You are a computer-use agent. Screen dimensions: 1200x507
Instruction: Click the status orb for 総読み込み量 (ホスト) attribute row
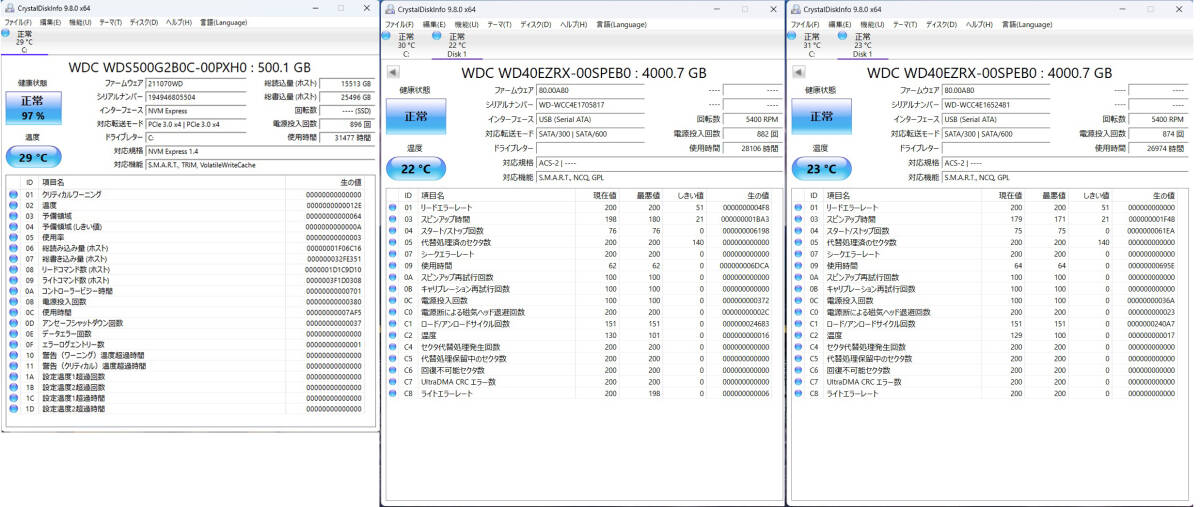pyautogui.click(x=13, y=246)
